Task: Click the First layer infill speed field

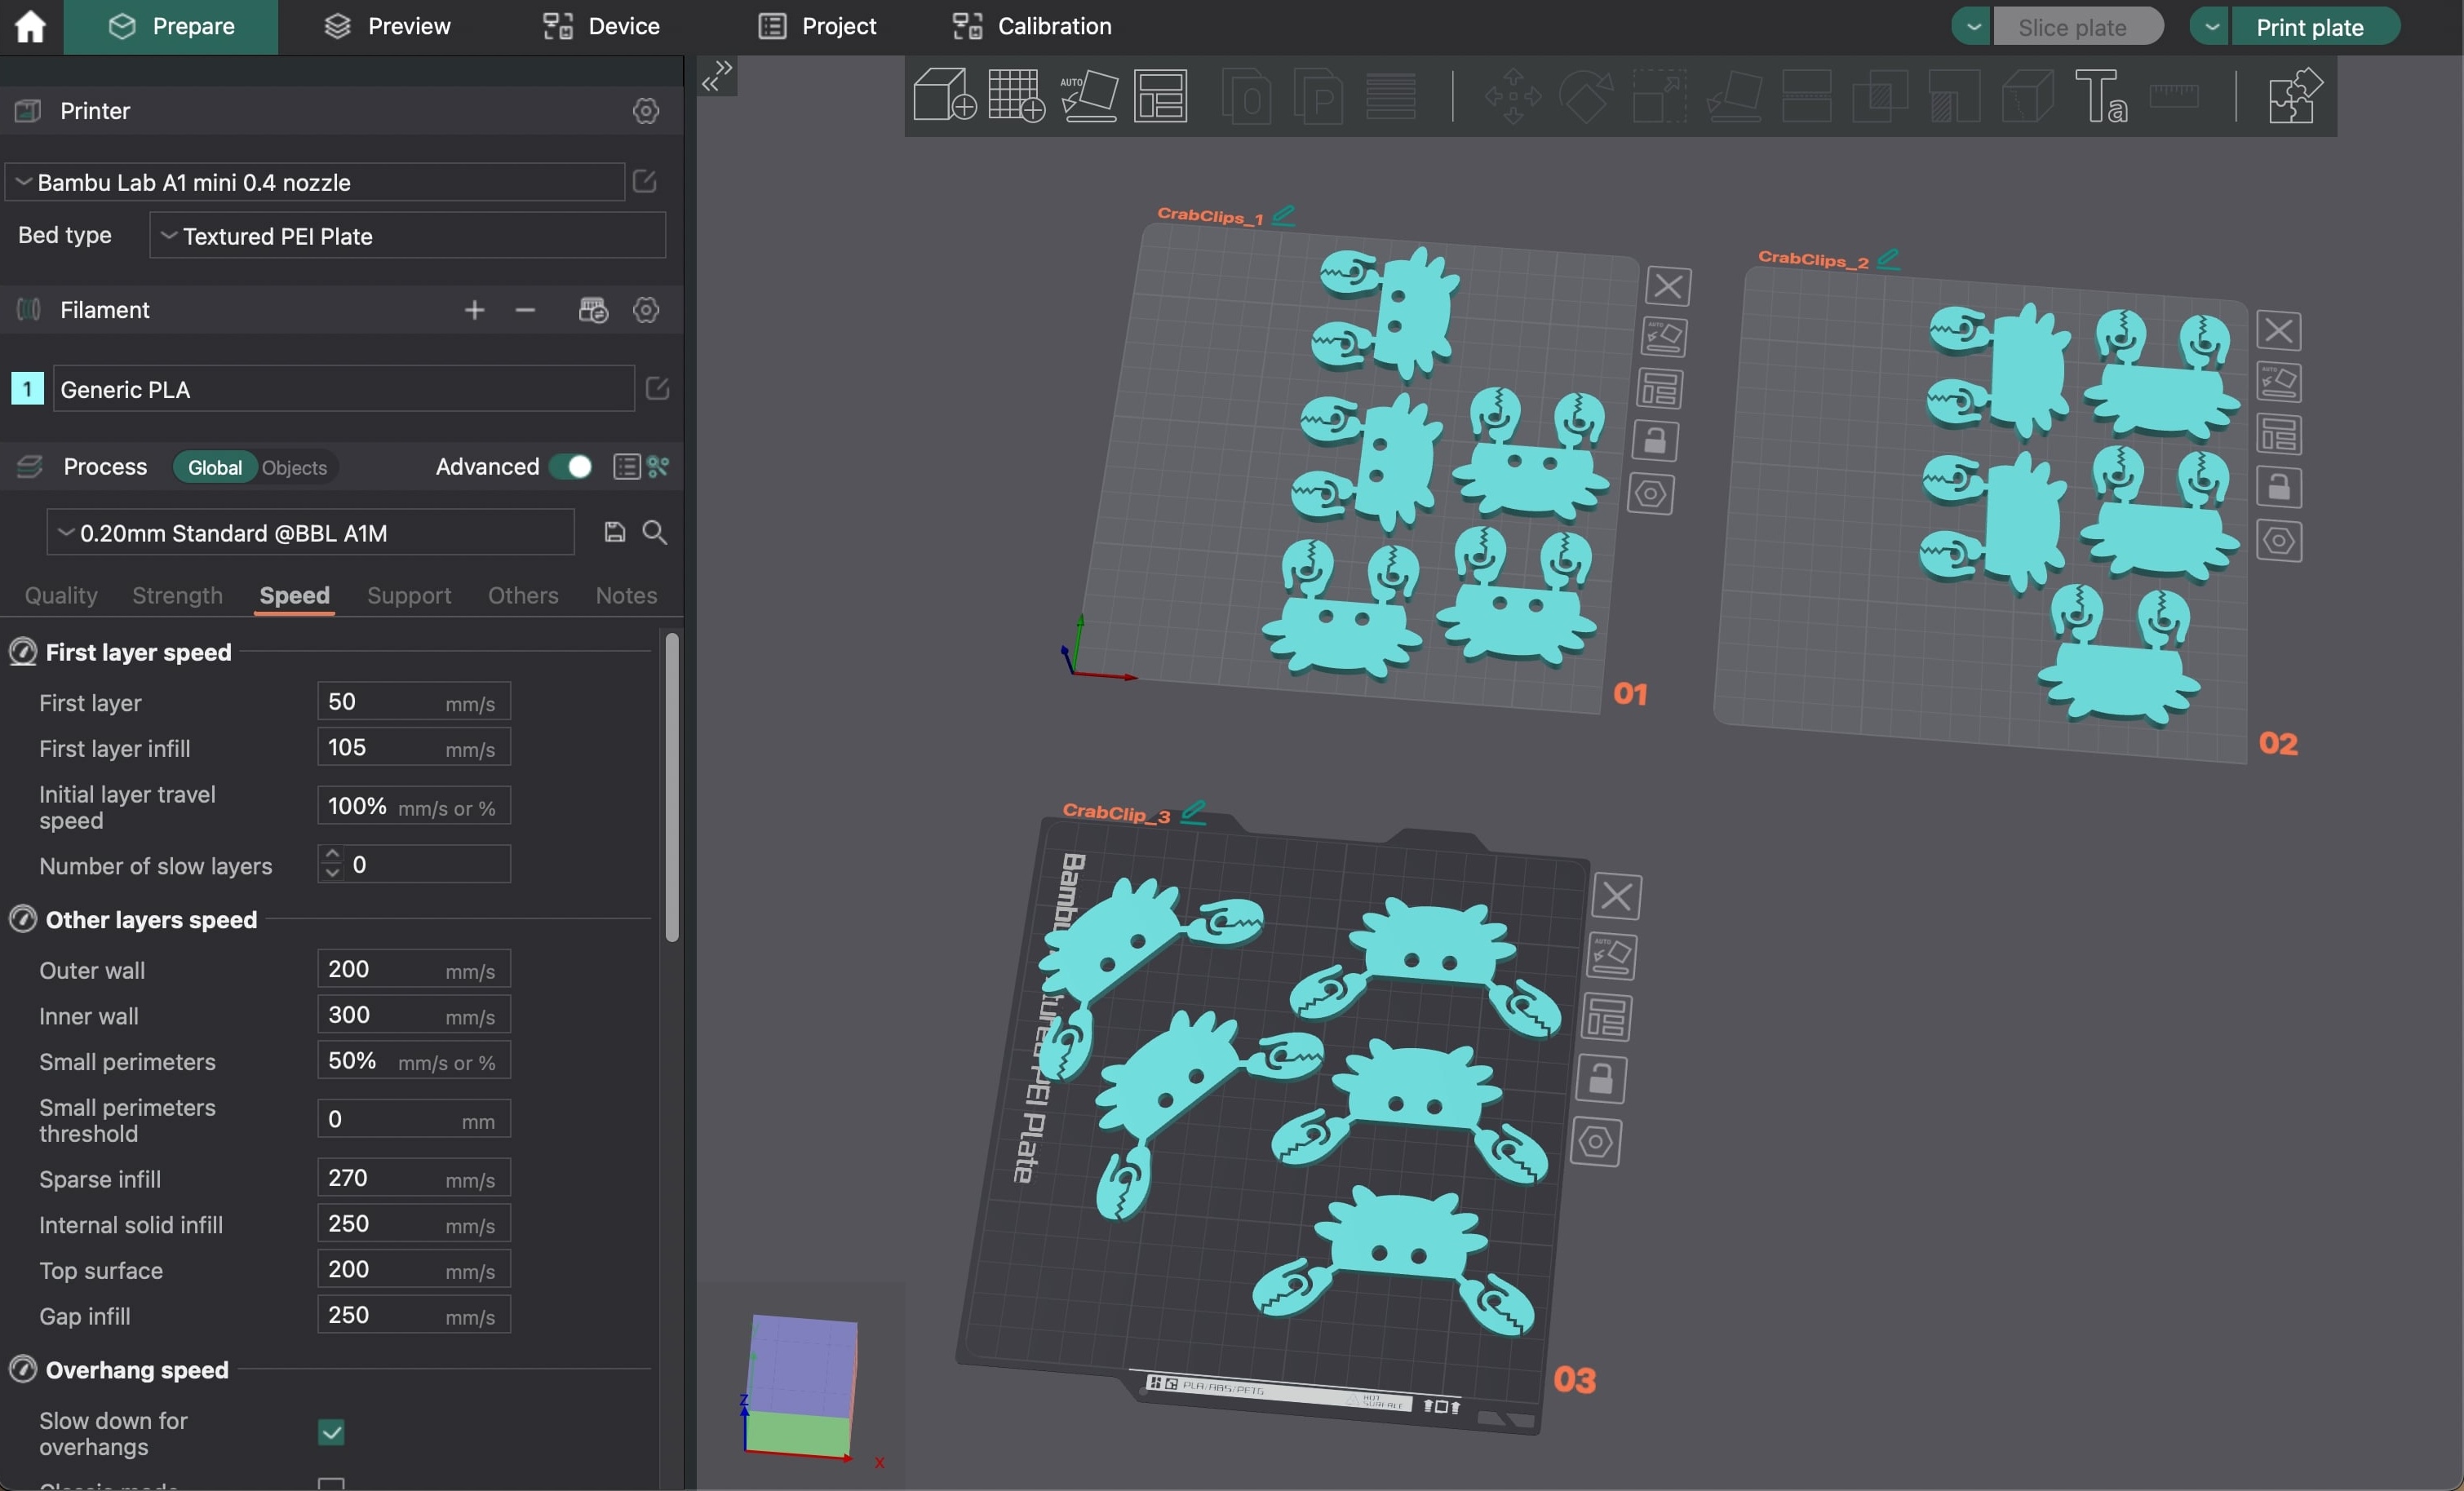Action: [414, 748]
